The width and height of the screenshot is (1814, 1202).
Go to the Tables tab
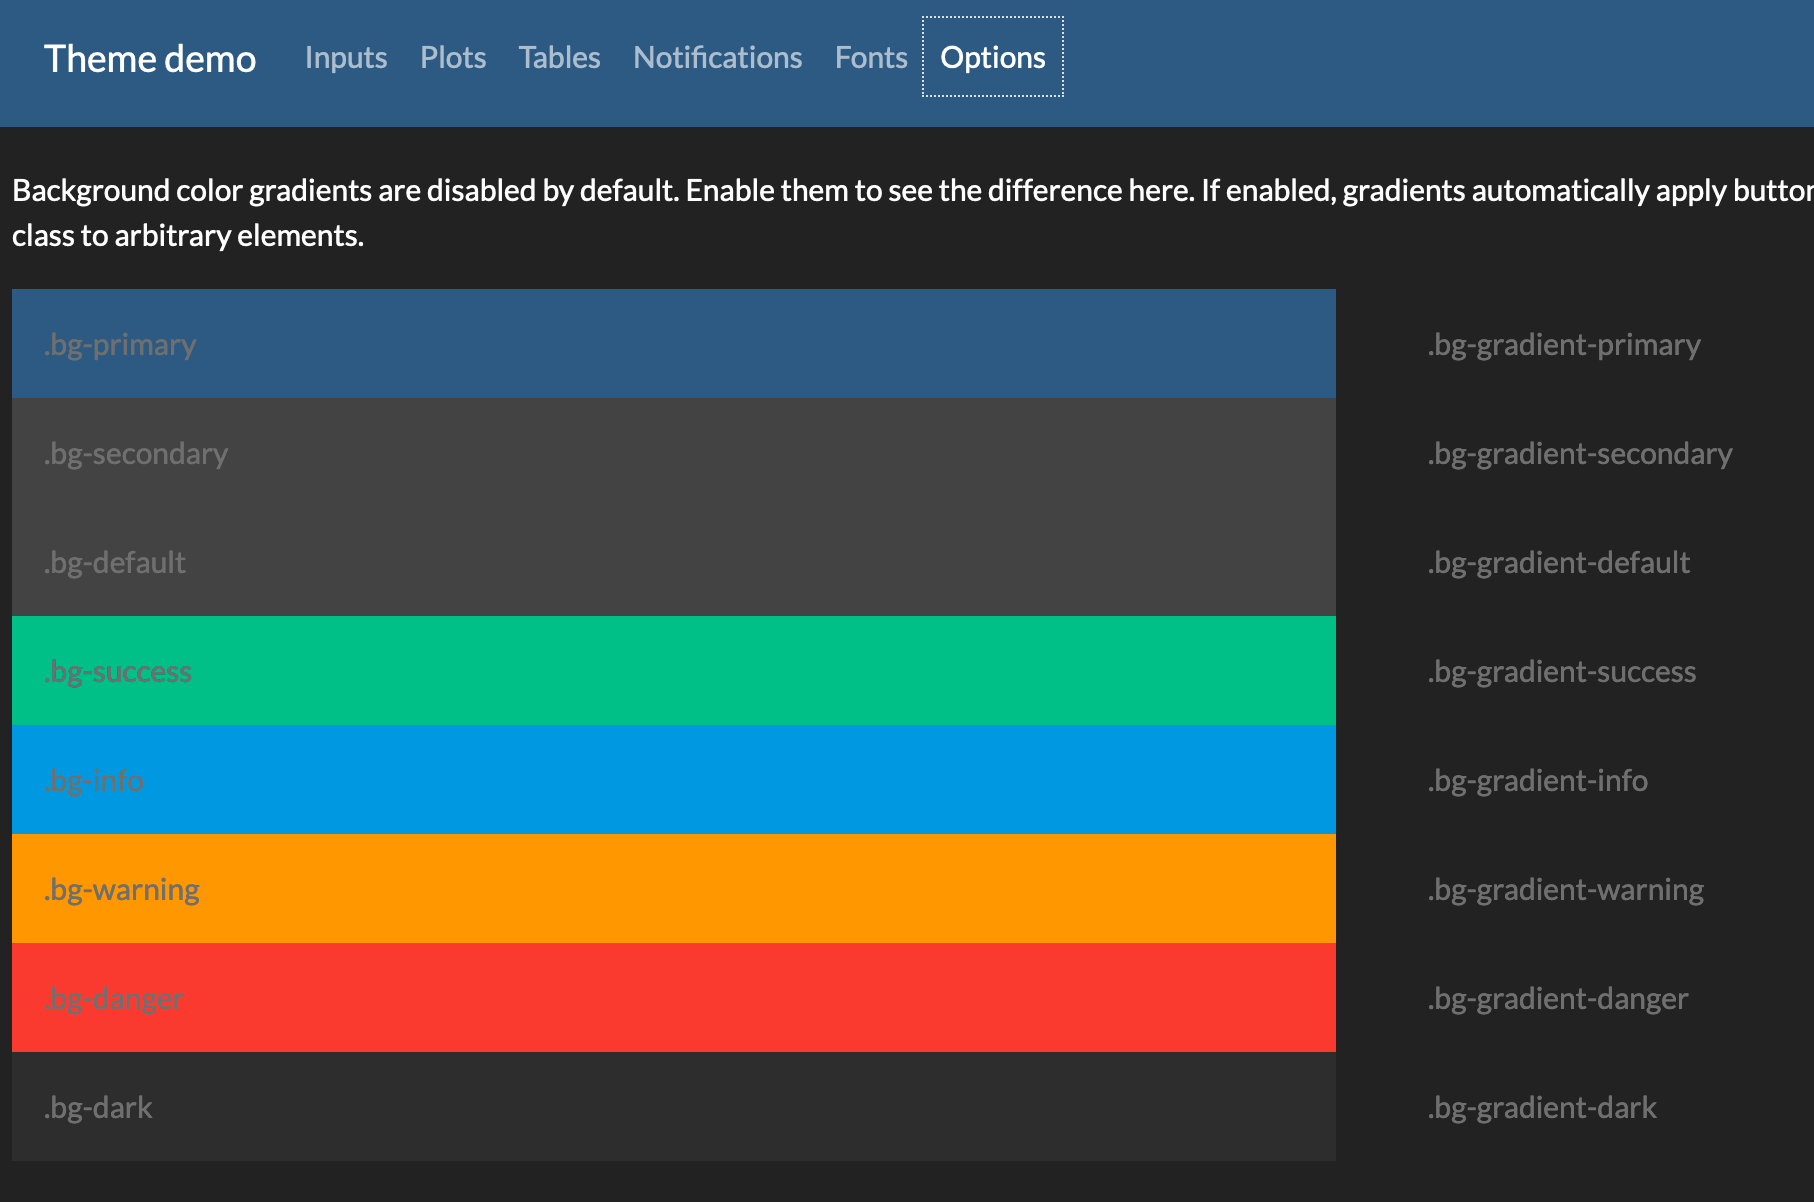(x=559, y=58)
